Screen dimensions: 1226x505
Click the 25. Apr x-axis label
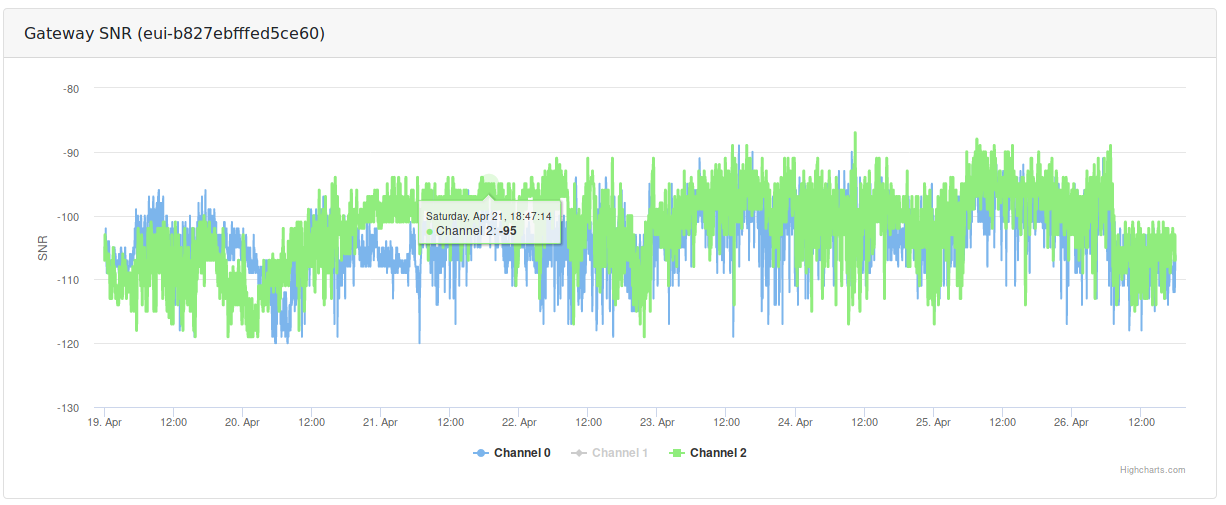click(933, 423)
